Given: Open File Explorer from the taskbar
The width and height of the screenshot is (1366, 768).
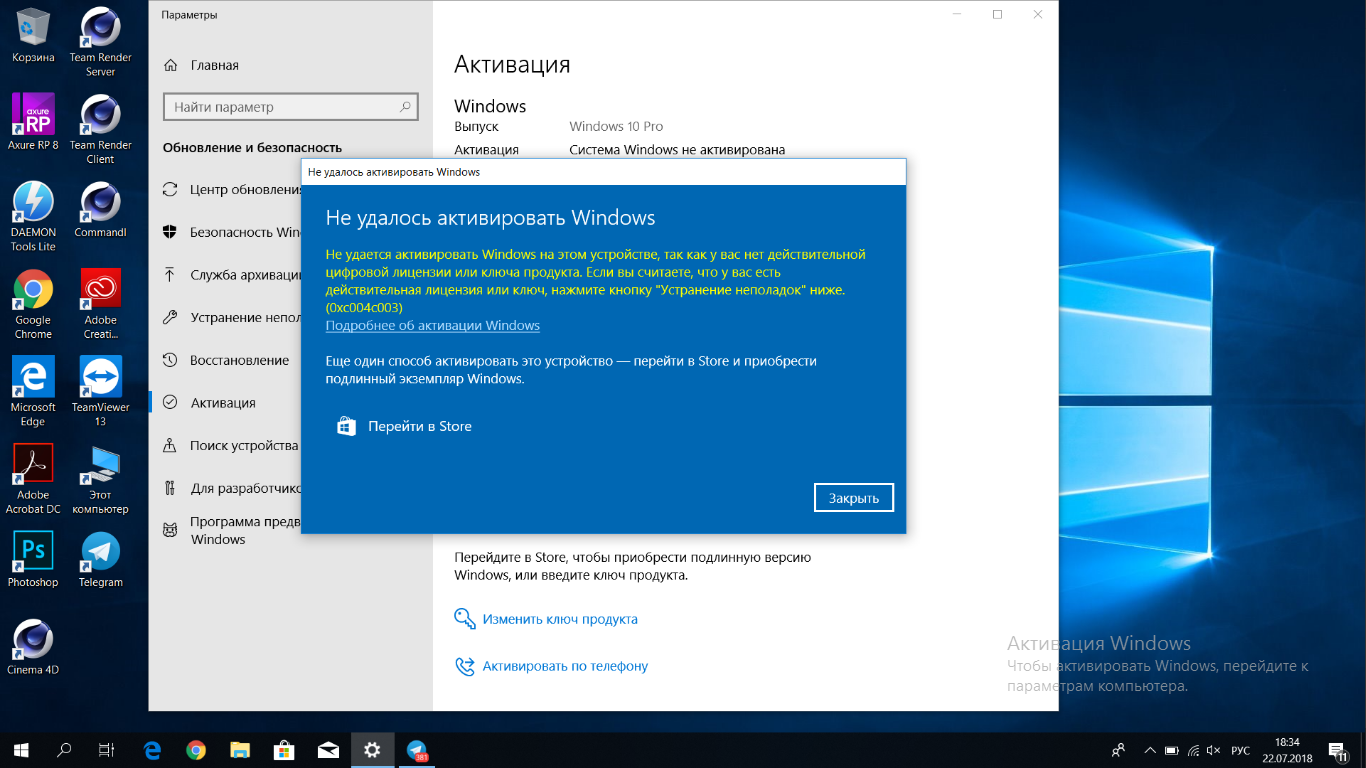Looking at the screenshot, I should [x=240, y=749].
